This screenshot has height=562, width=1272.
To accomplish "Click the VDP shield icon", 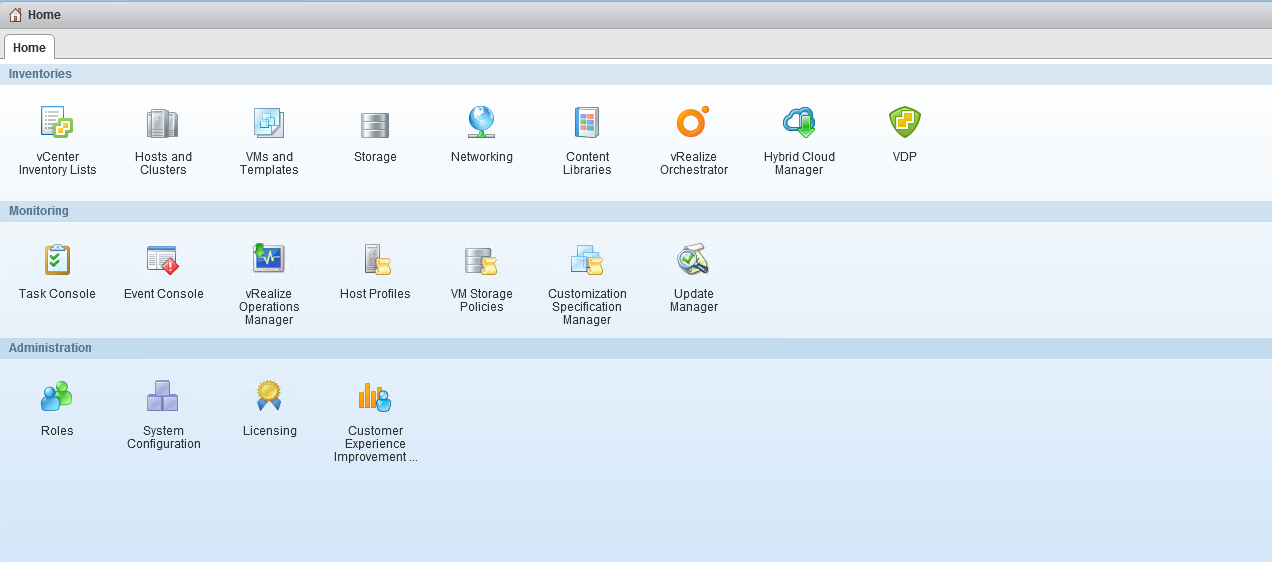I will (x=904, y=123).
